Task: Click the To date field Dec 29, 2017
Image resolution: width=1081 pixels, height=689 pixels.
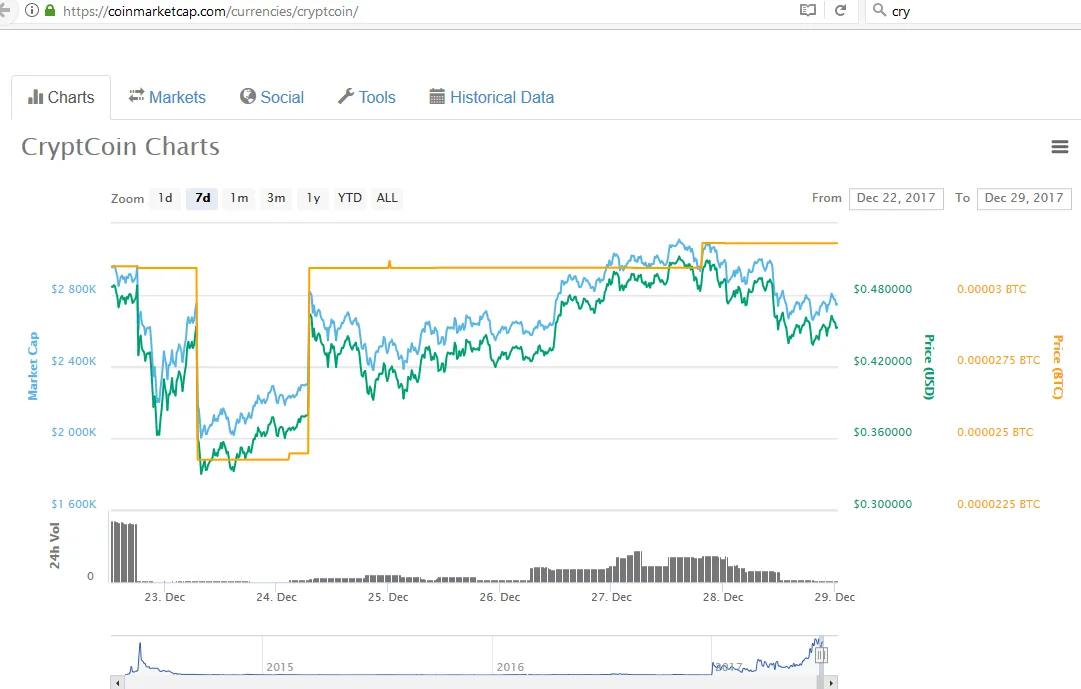Action: [x=1024, y=198]
